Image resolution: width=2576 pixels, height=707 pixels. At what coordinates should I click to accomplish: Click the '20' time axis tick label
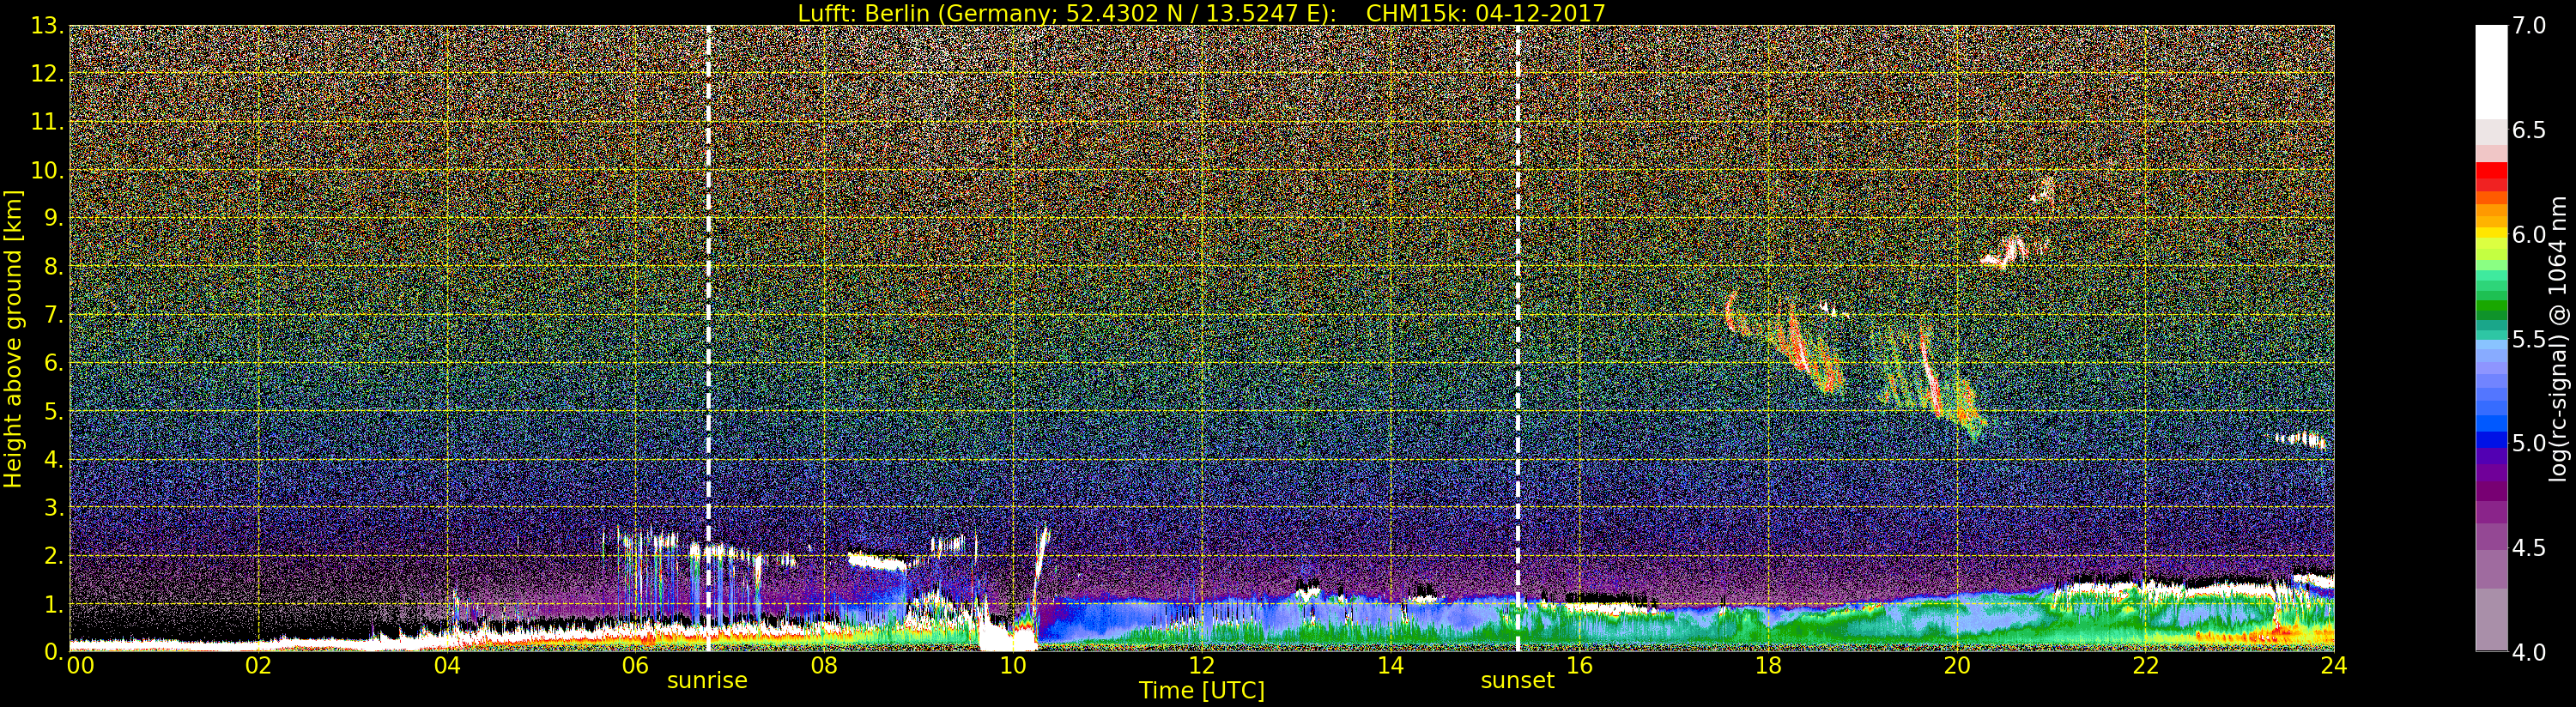1957,666
